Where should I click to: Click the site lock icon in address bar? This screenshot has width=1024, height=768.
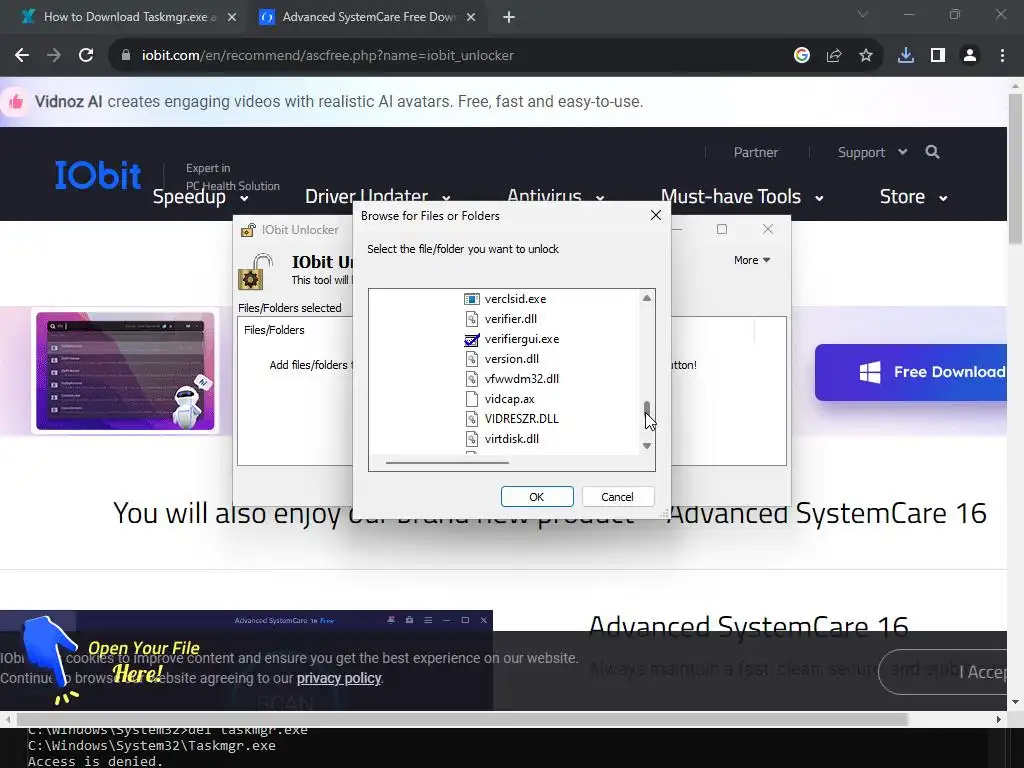click(x=126, y=56)
